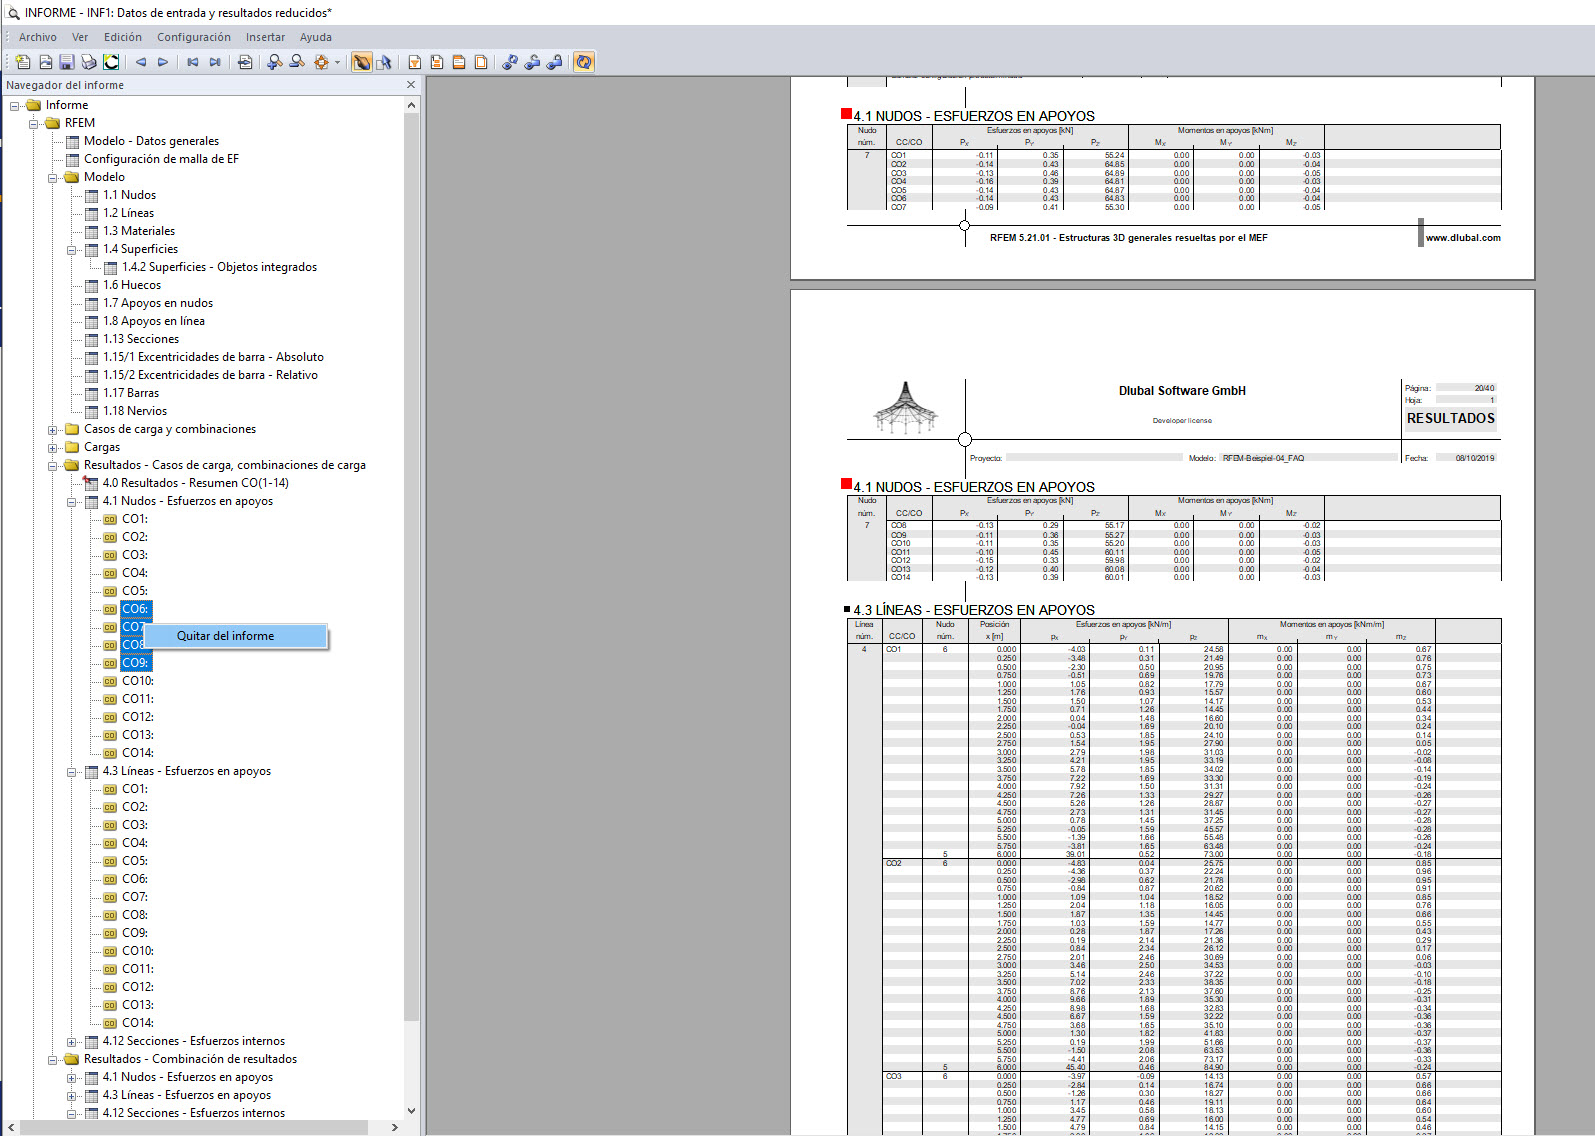Image resolution: width=1595 pixels, height=1136 pixels.
Task: Select 4.0 Resultados - Resumen CO(1-14)
Action: [195, 483]
